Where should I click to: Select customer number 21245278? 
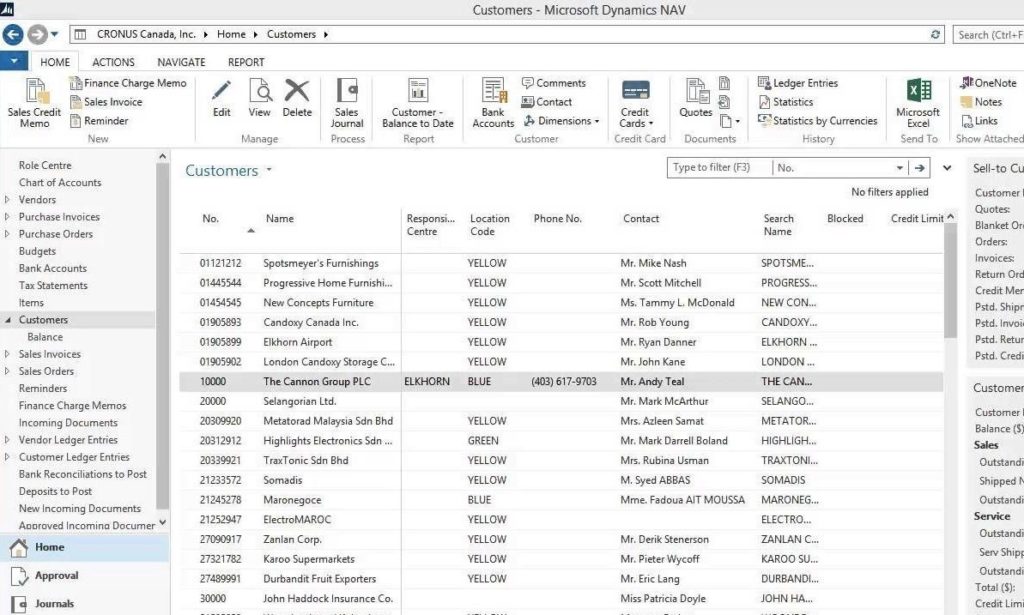click(x=220, y=500)
